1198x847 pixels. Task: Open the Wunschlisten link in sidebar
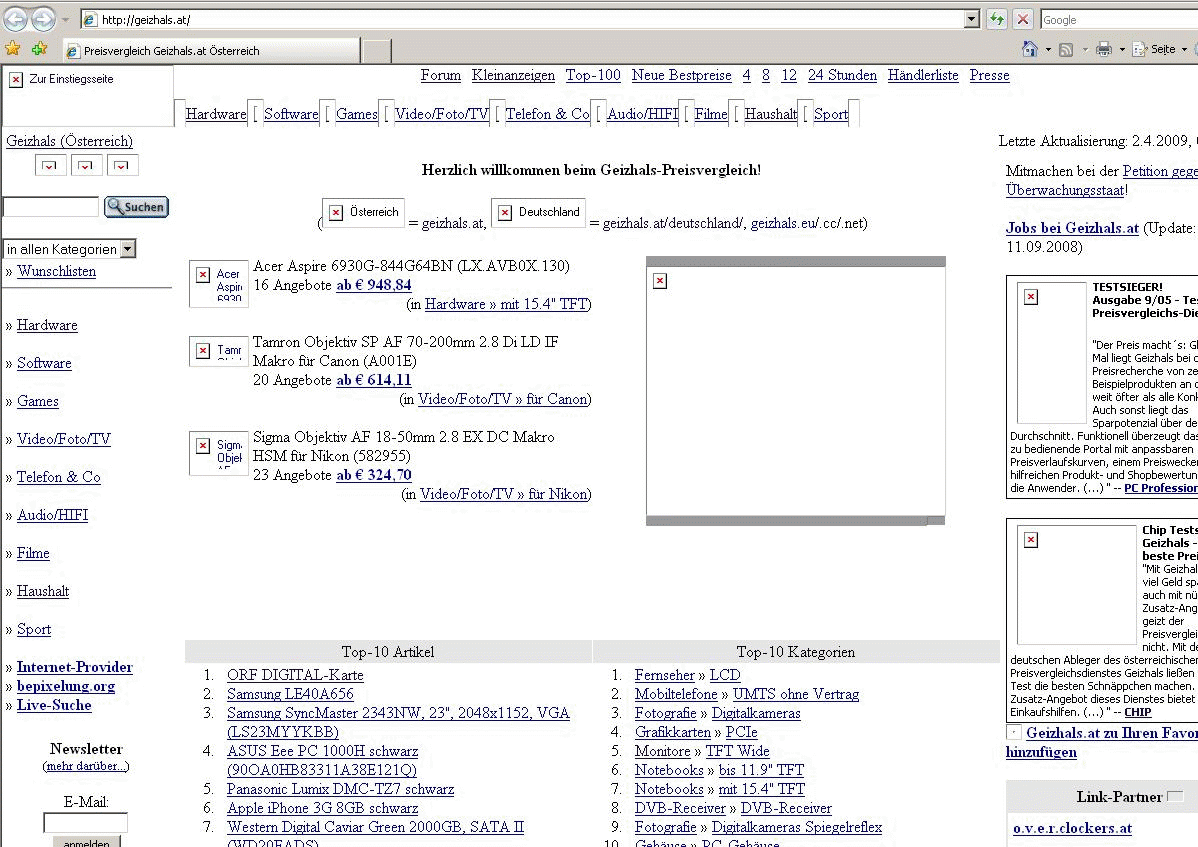click(x=57, y=271)
